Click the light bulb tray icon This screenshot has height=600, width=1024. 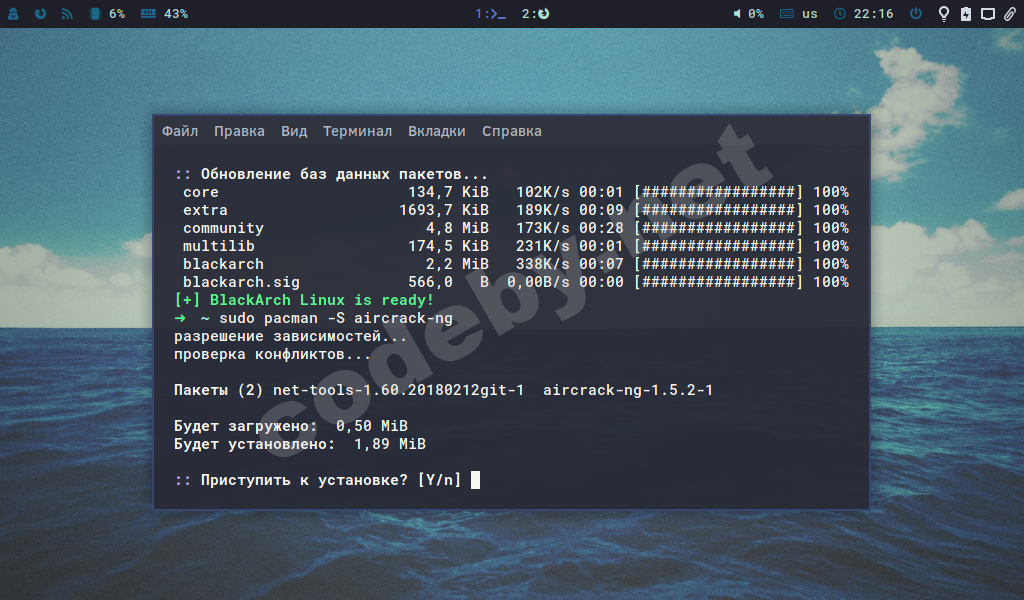pyautogui.click(x=944, y=14)
